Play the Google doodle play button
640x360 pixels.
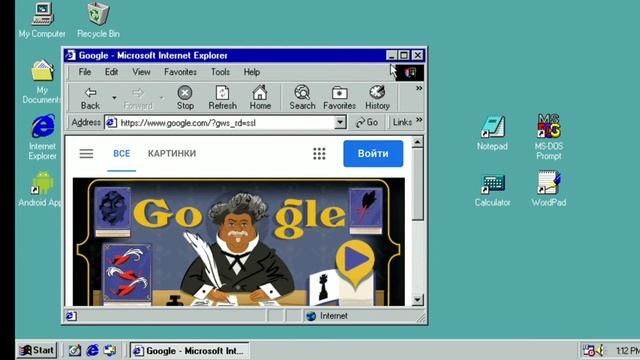coord(355,260)
